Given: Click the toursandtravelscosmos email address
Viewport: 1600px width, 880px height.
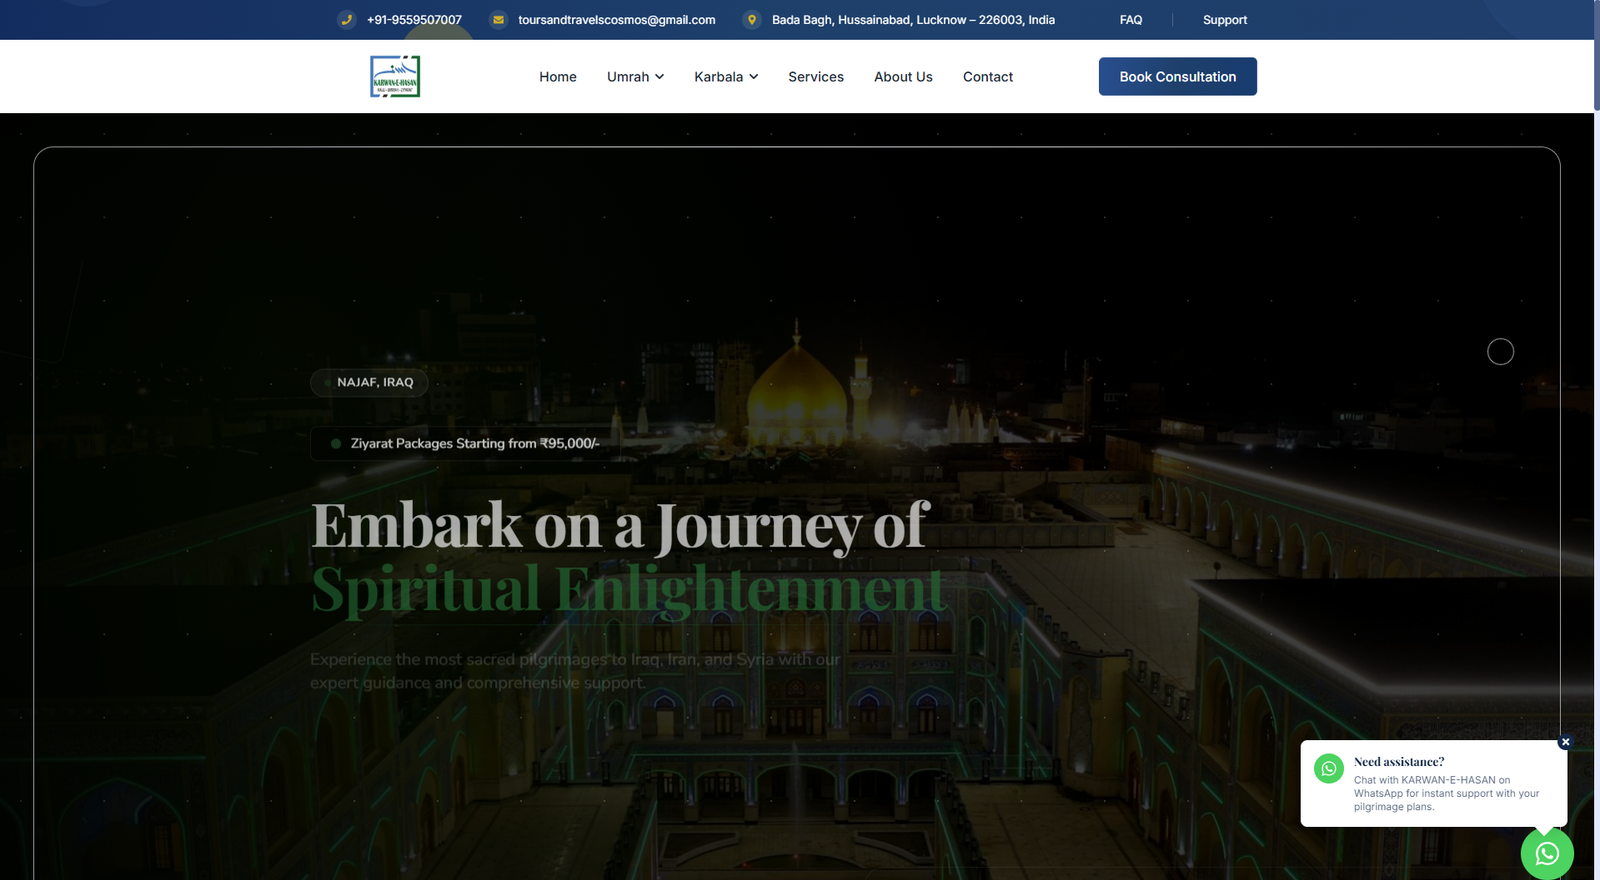Looking at the screenshot, I should click(x=616, y=20).
